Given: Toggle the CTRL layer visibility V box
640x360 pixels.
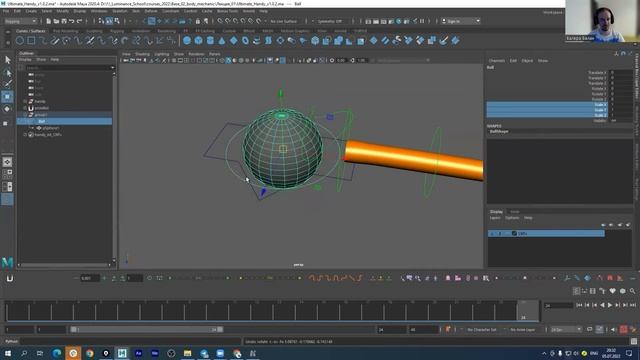Looking at the screenshot, I should pos(492,233).
